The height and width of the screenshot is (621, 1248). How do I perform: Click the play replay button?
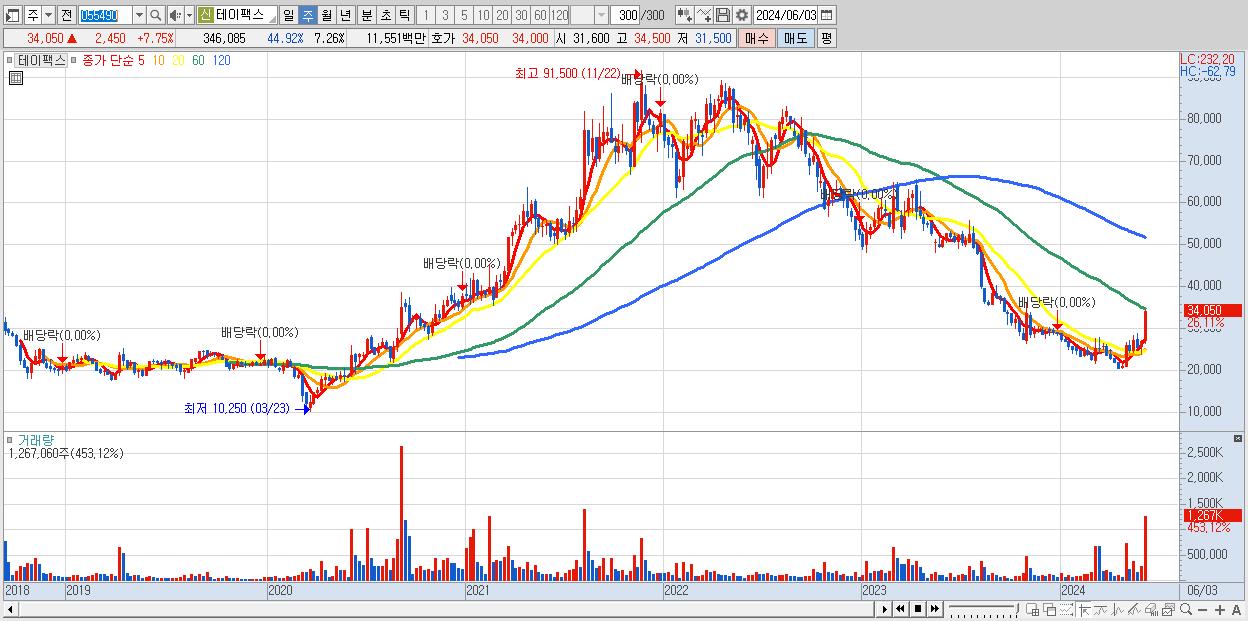[x=885, y=609]
